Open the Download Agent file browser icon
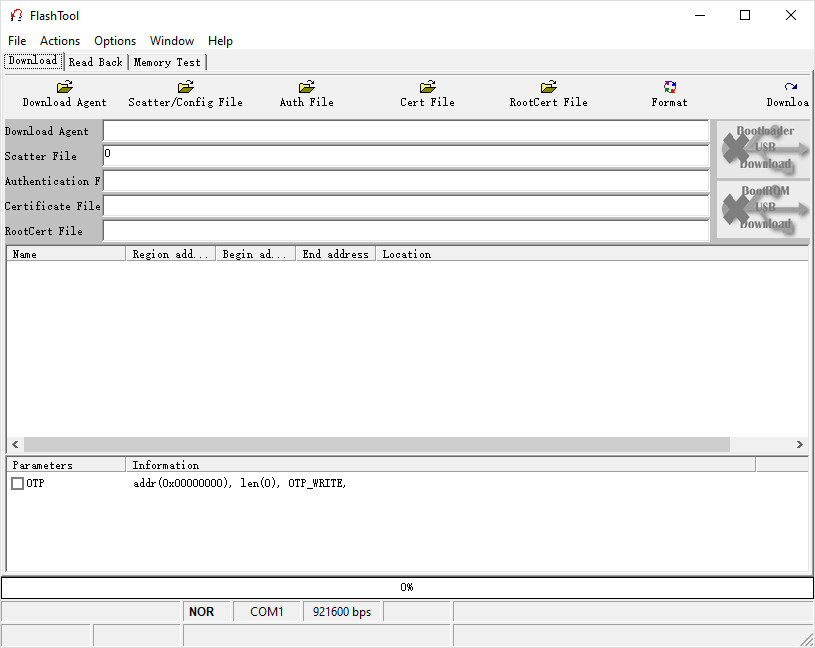This screenshot has width=815, height=648. tap(64, 87)
